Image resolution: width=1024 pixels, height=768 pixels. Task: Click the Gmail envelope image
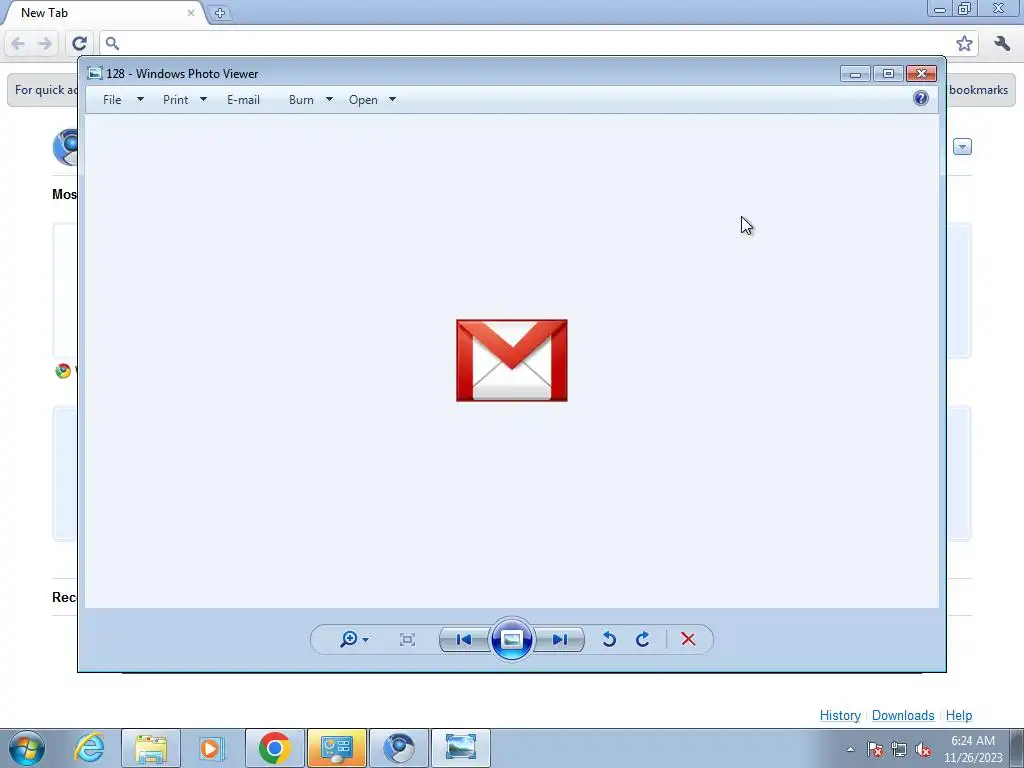(511, 360)
